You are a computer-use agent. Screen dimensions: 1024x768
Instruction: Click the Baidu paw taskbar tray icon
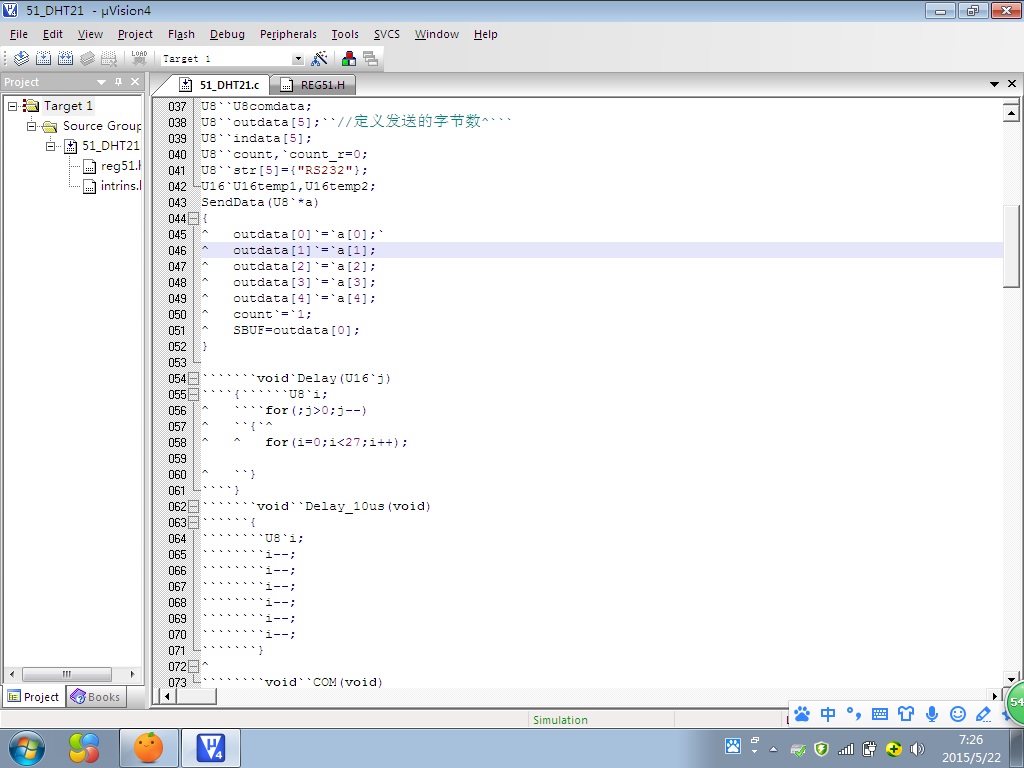(733, 746)
